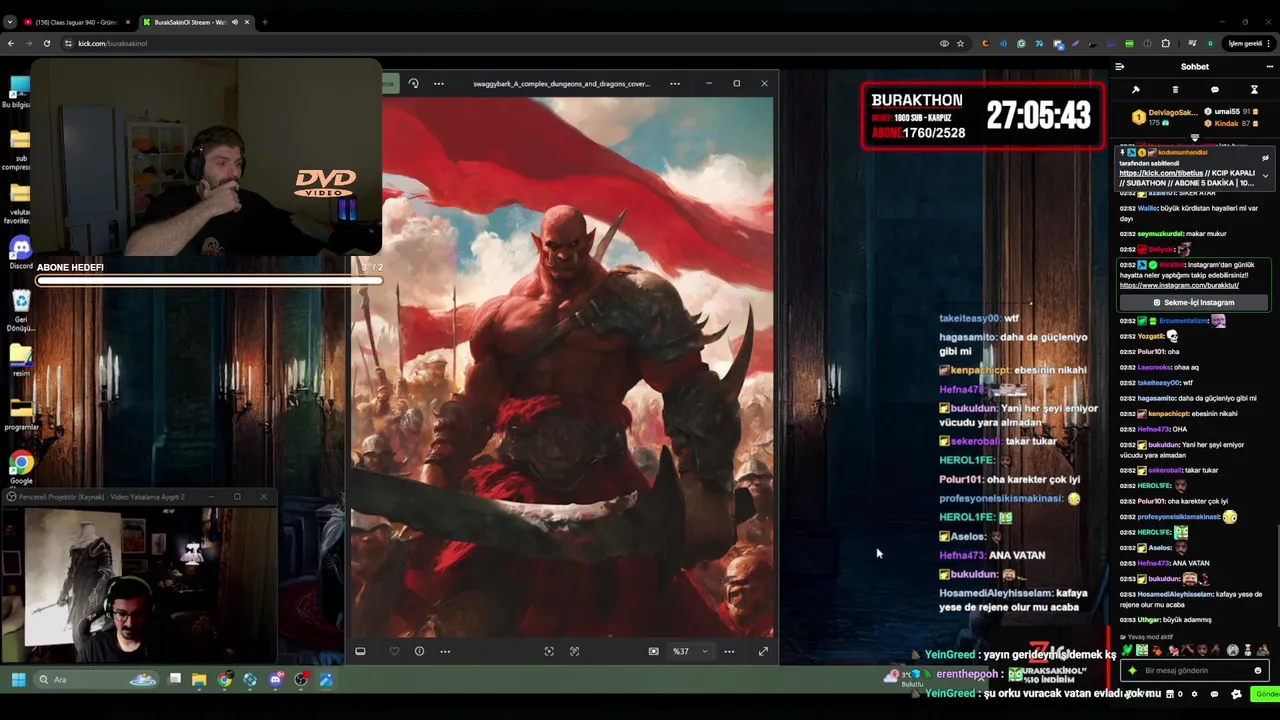The height and width of the screenshot is (720, 1280).
Task: Close the Claas Jaguar 940 tab
Action: [x=127, y=22]
